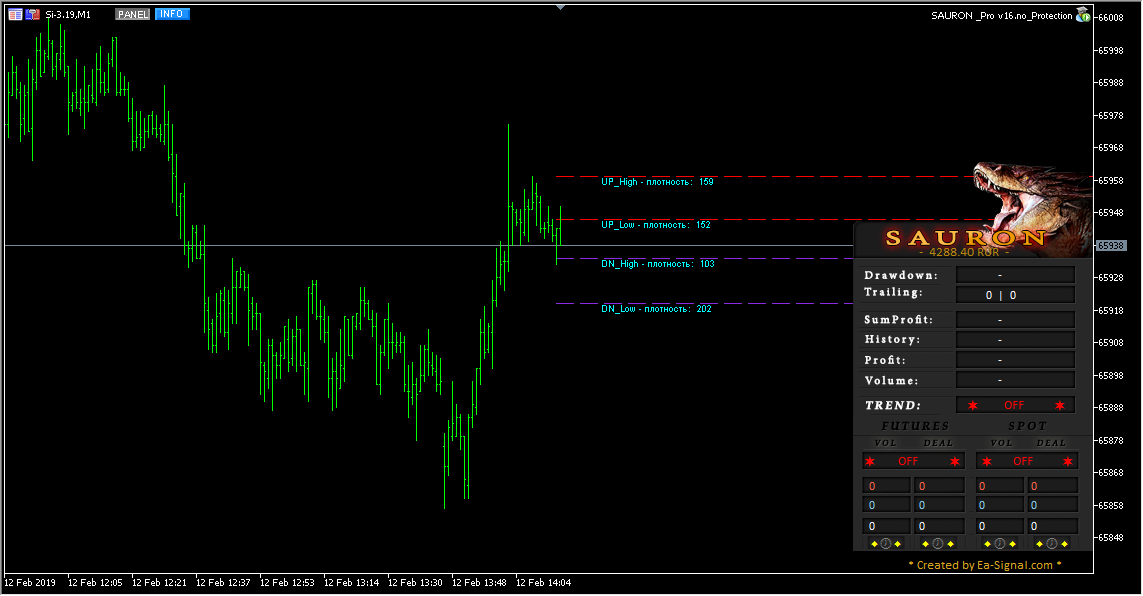Click the white Spot VOL value field
The height and width of the screenshot is (596, 1143).
click(1000, 526)
